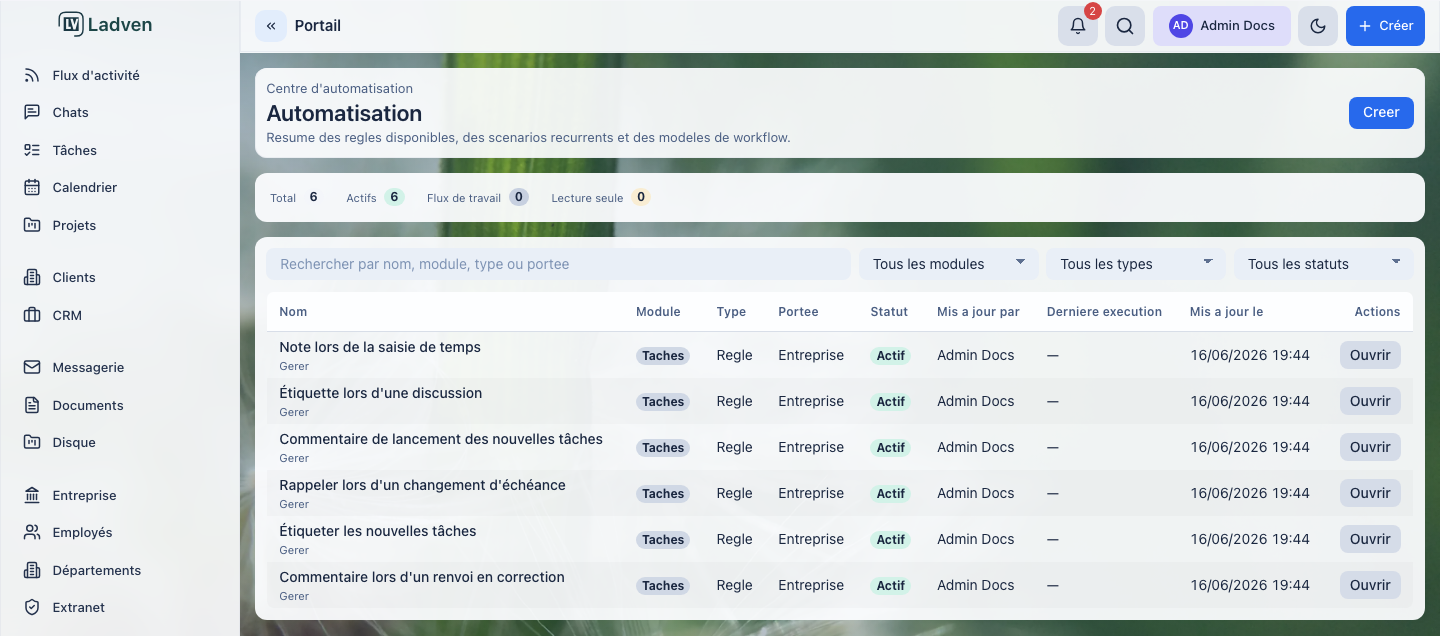
Task: Click the top bar Créer button
Action: (1385, 26)
